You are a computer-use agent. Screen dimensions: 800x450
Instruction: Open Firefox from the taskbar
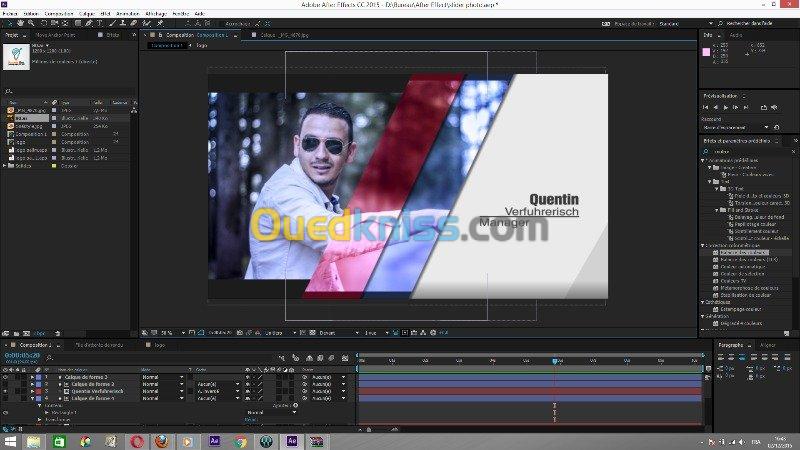coord(162,441)
